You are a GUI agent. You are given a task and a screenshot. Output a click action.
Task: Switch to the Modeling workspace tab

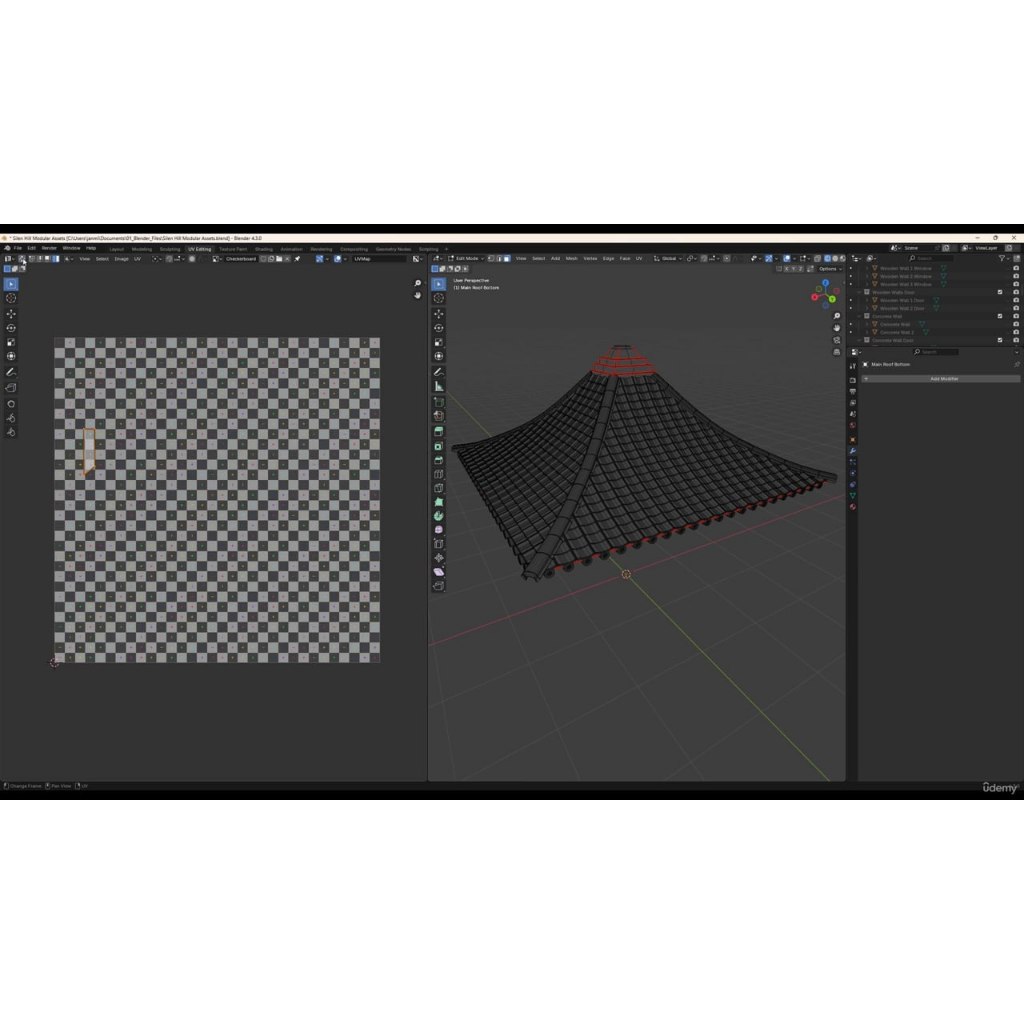click(x=142, y=249)
